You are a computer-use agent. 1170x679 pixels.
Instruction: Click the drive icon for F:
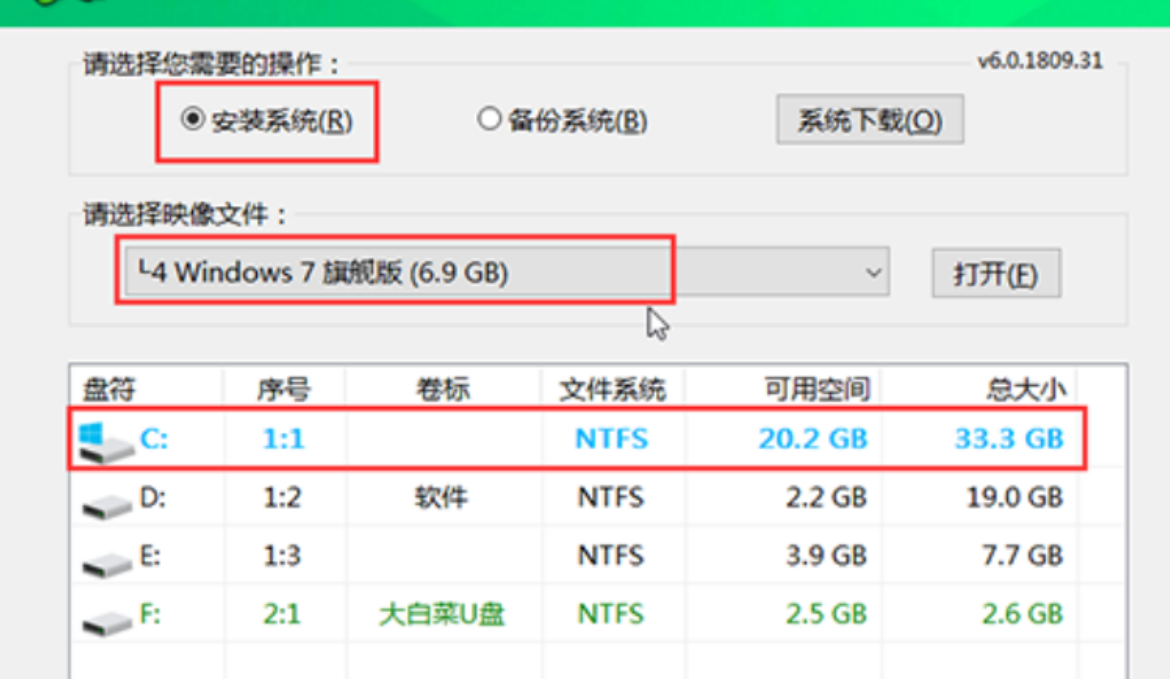[107, 622]
